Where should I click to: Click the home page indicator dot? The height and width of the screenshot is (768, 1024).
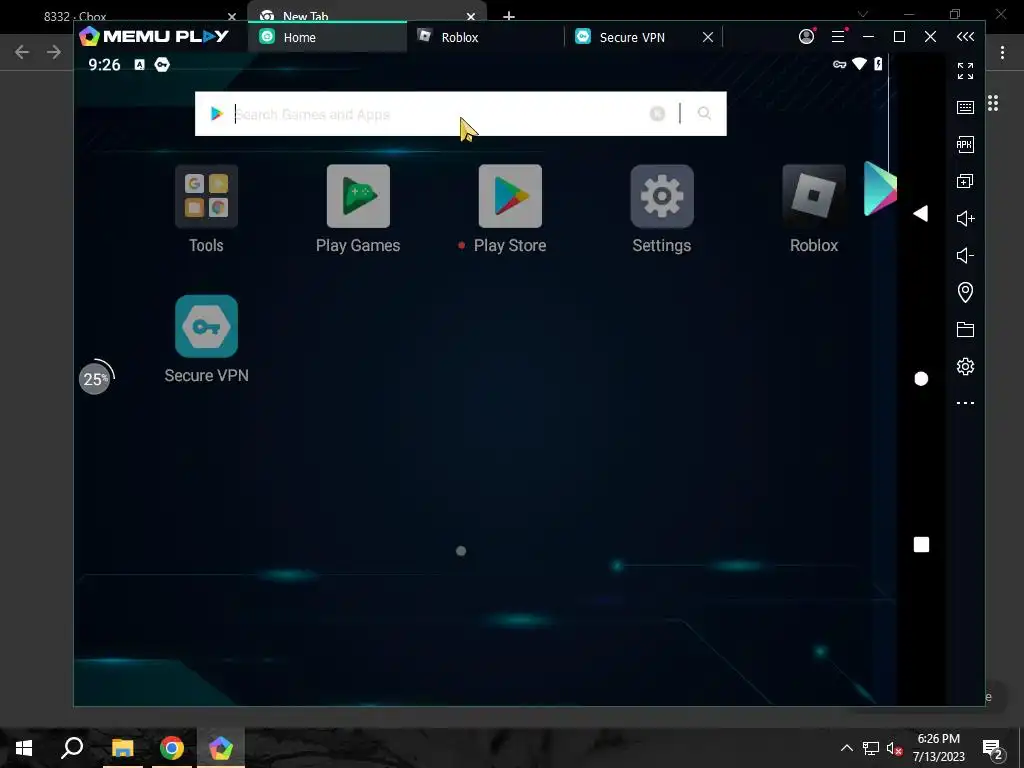click(461, 551)
